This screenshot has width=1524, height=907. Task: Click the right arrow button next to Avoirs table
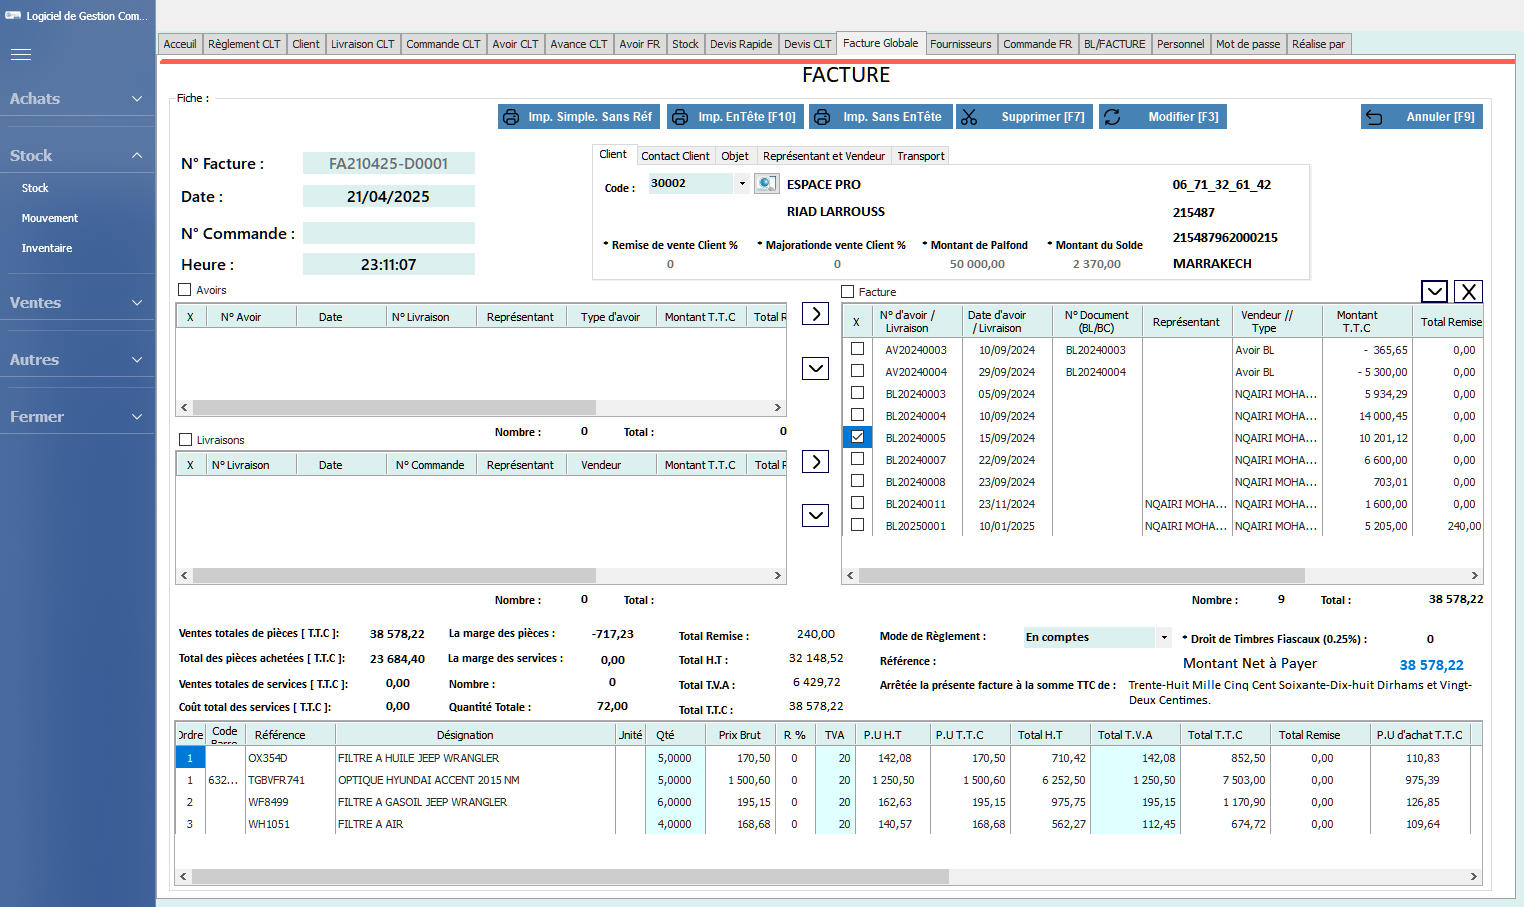(816, 314)
